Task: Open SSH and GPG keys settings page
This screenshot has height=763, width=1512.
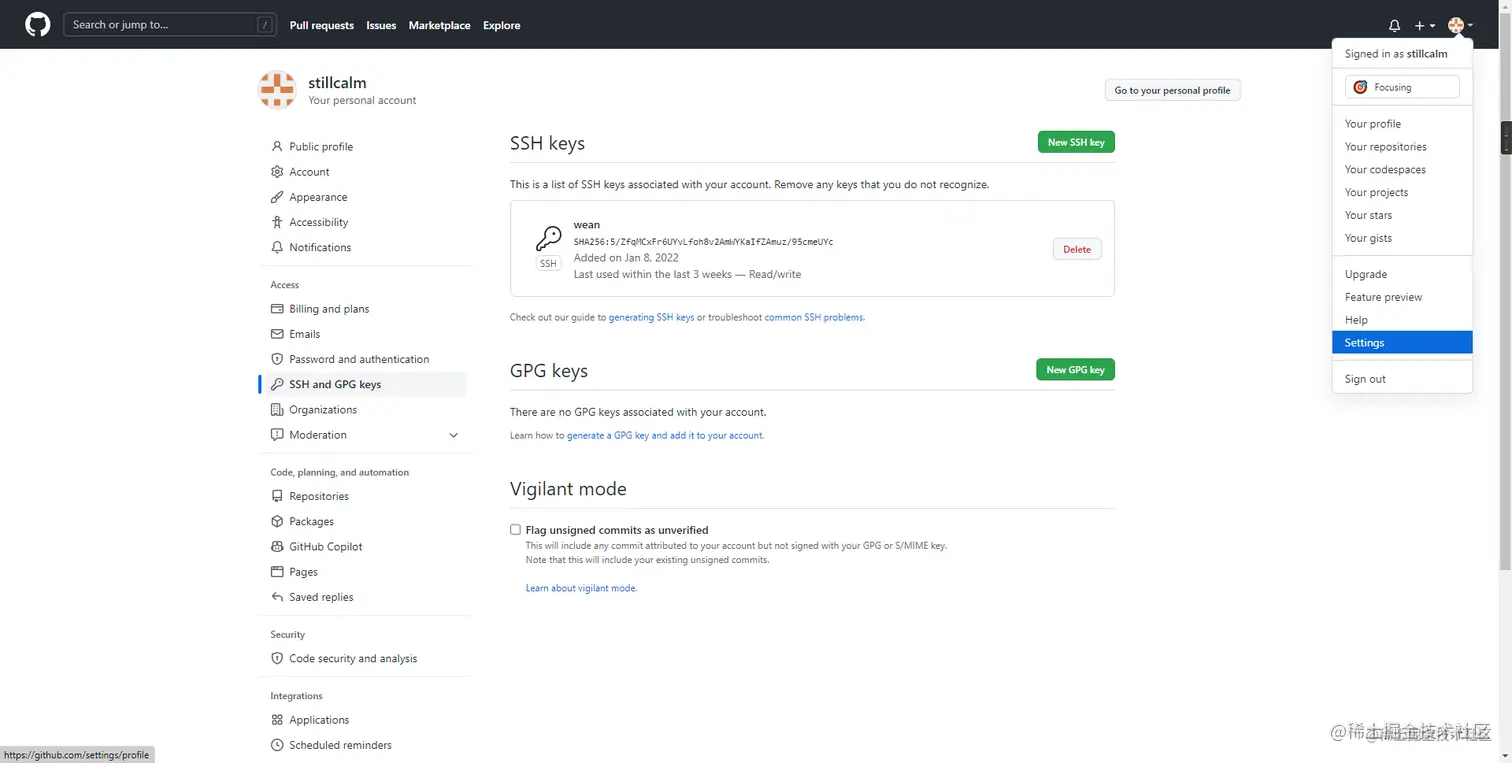Action: pos(364,384)
